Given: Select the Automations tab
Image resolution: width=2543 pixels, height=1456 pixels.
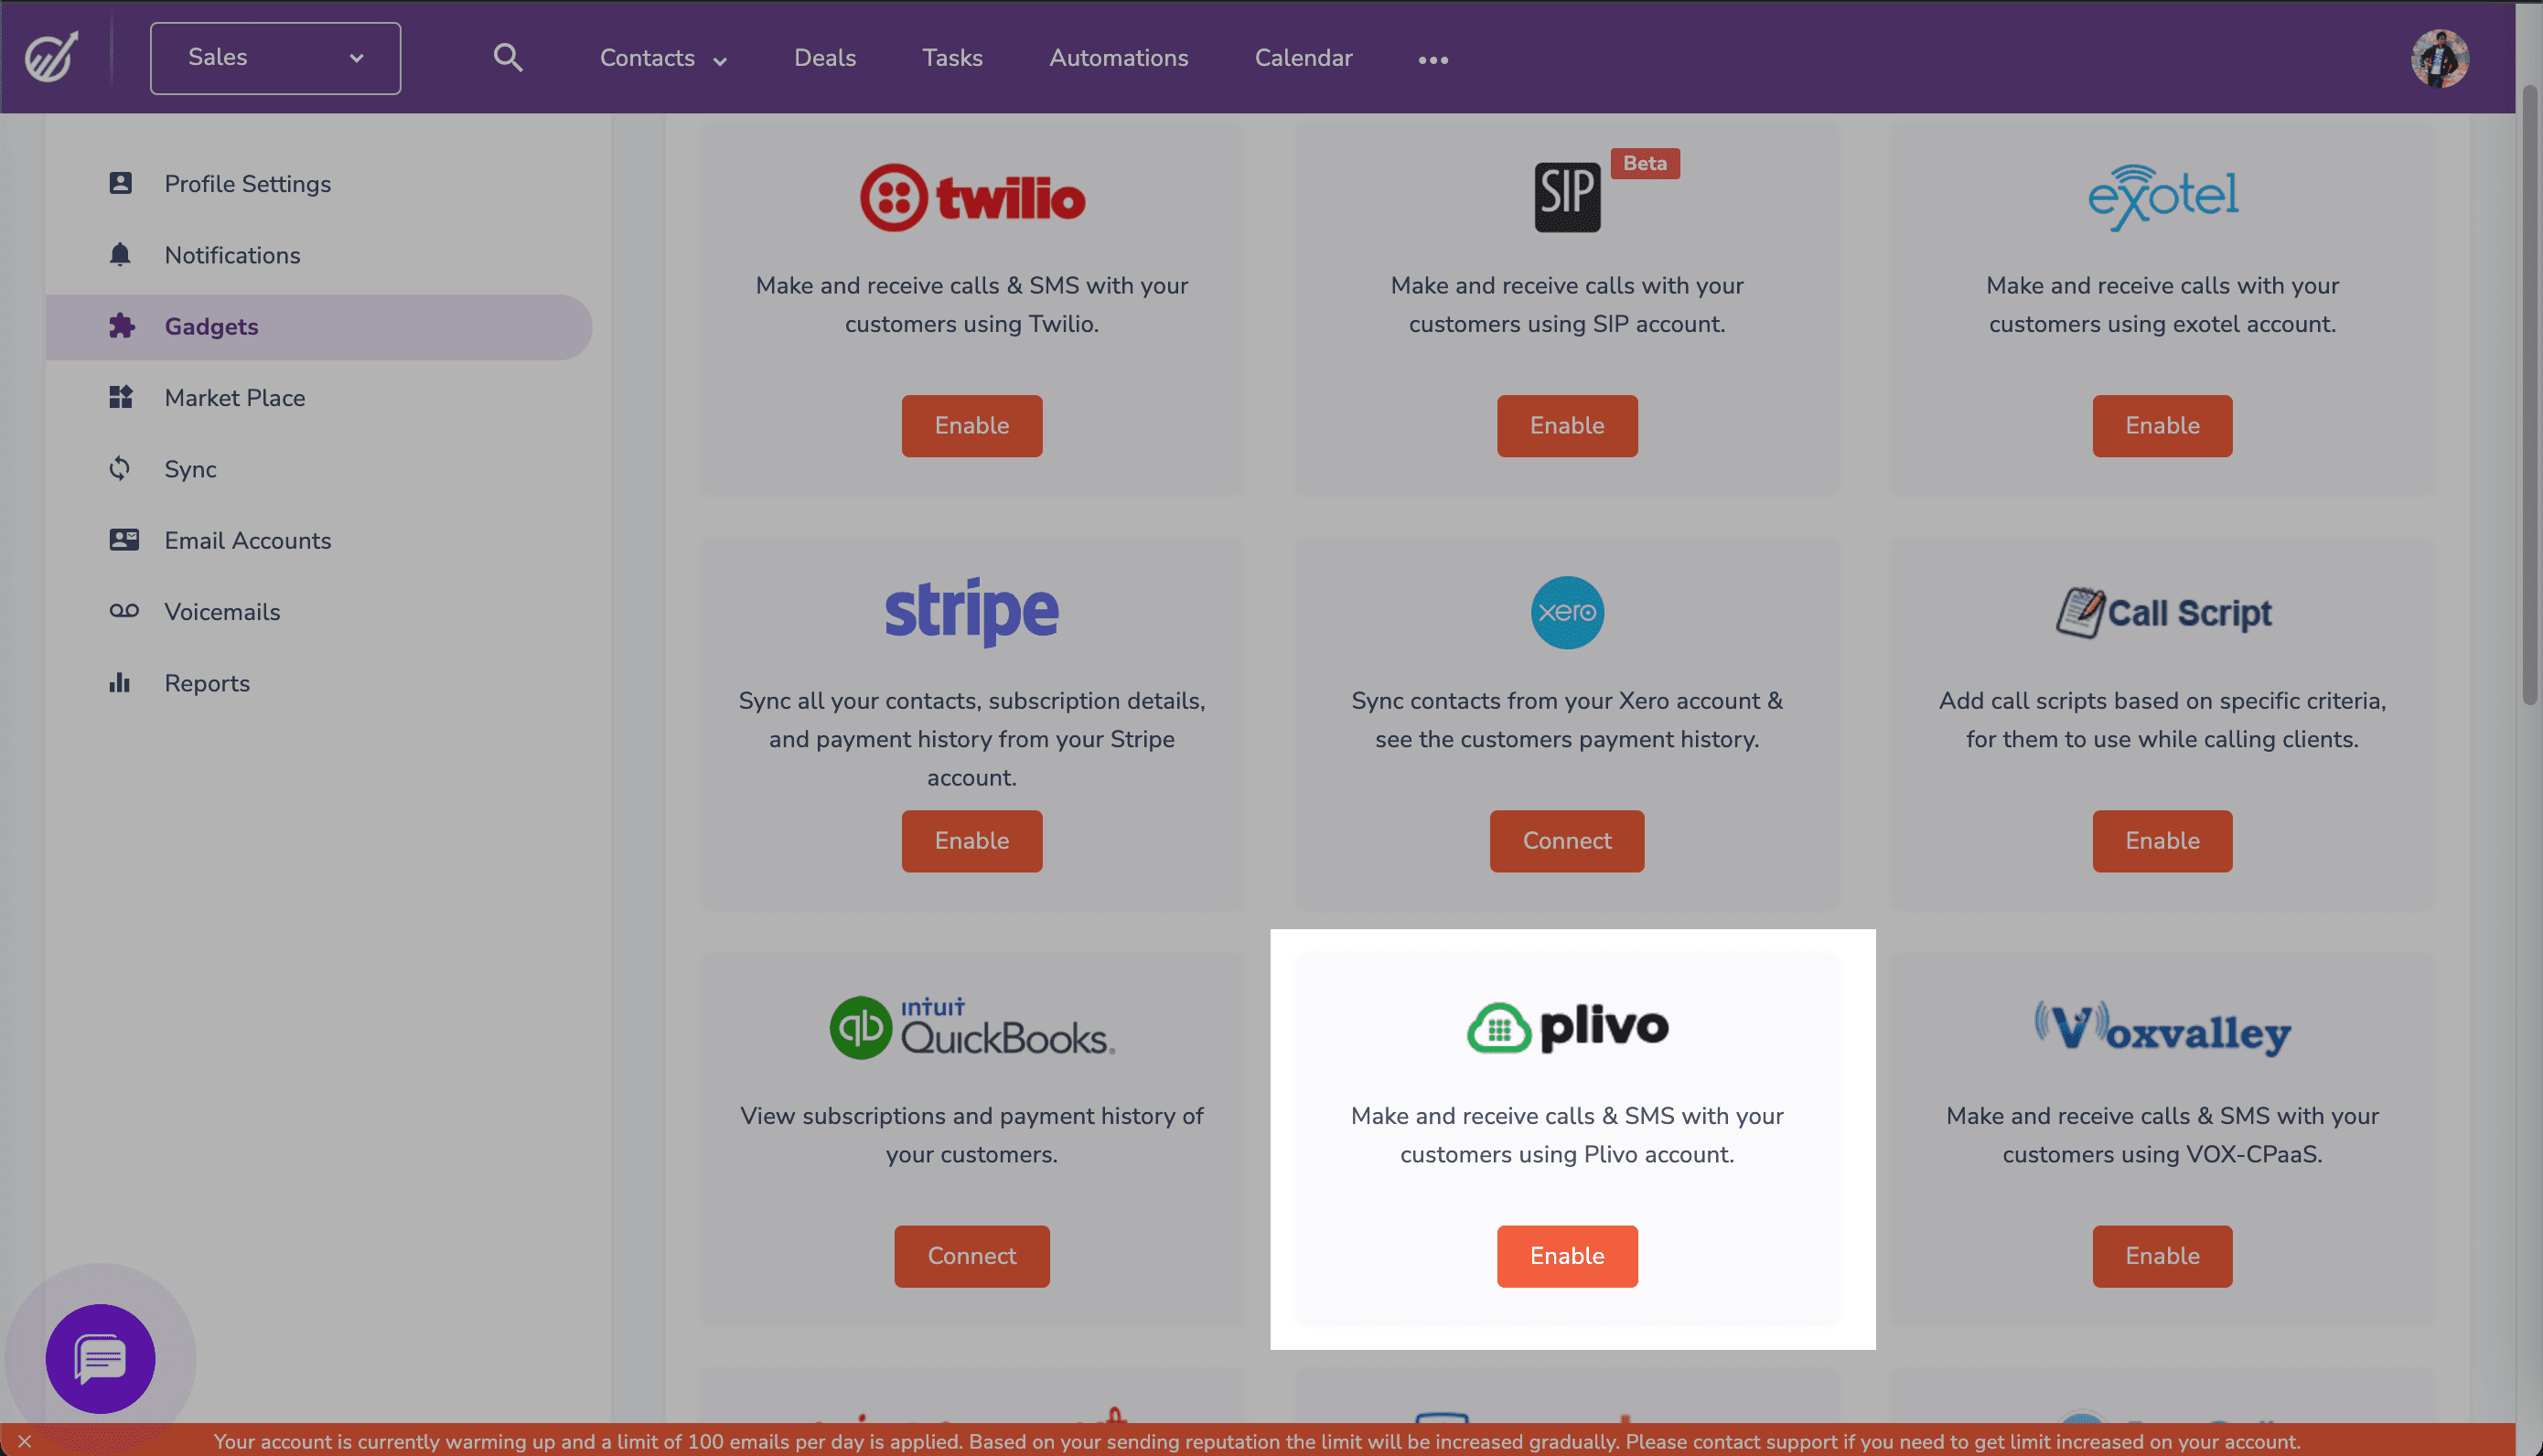Looking at the screenshot, I should coord(1118,58).
